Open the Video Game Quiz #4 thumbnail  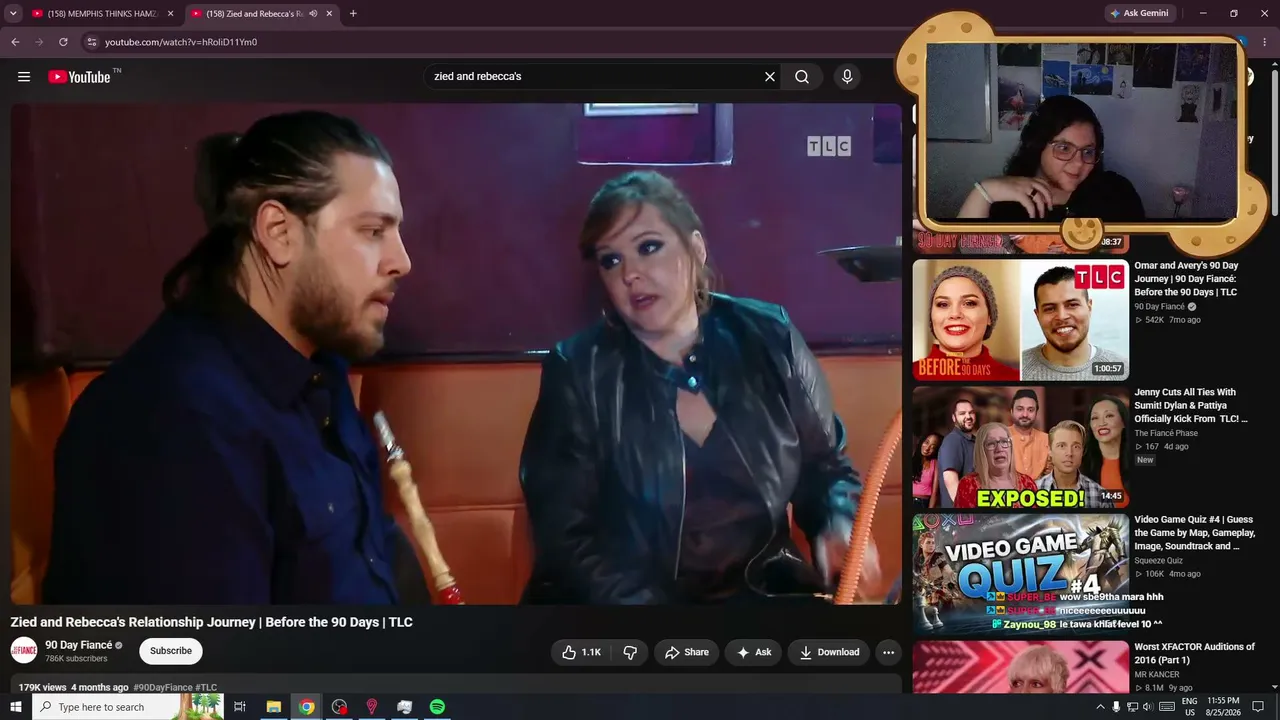pyautogui.click(x=1020, y=574)
